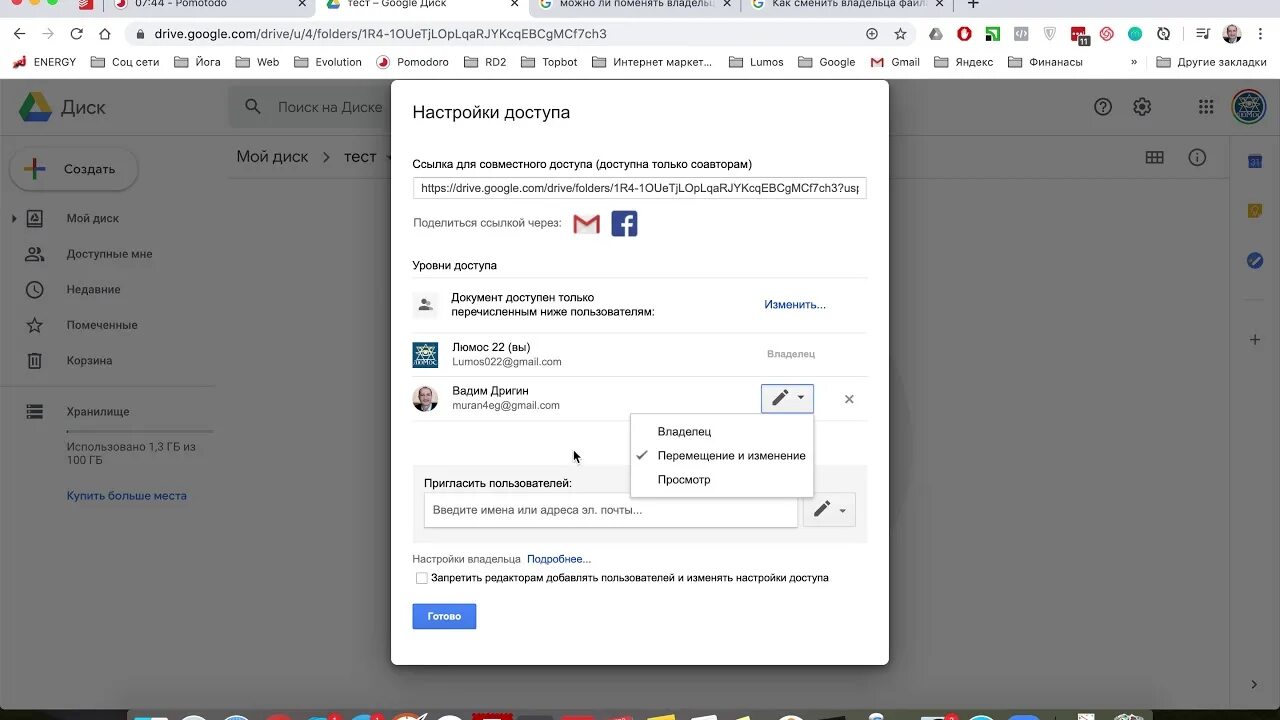Click the storage usage bar
This screenshot has height=720, width=1280.
140,432
